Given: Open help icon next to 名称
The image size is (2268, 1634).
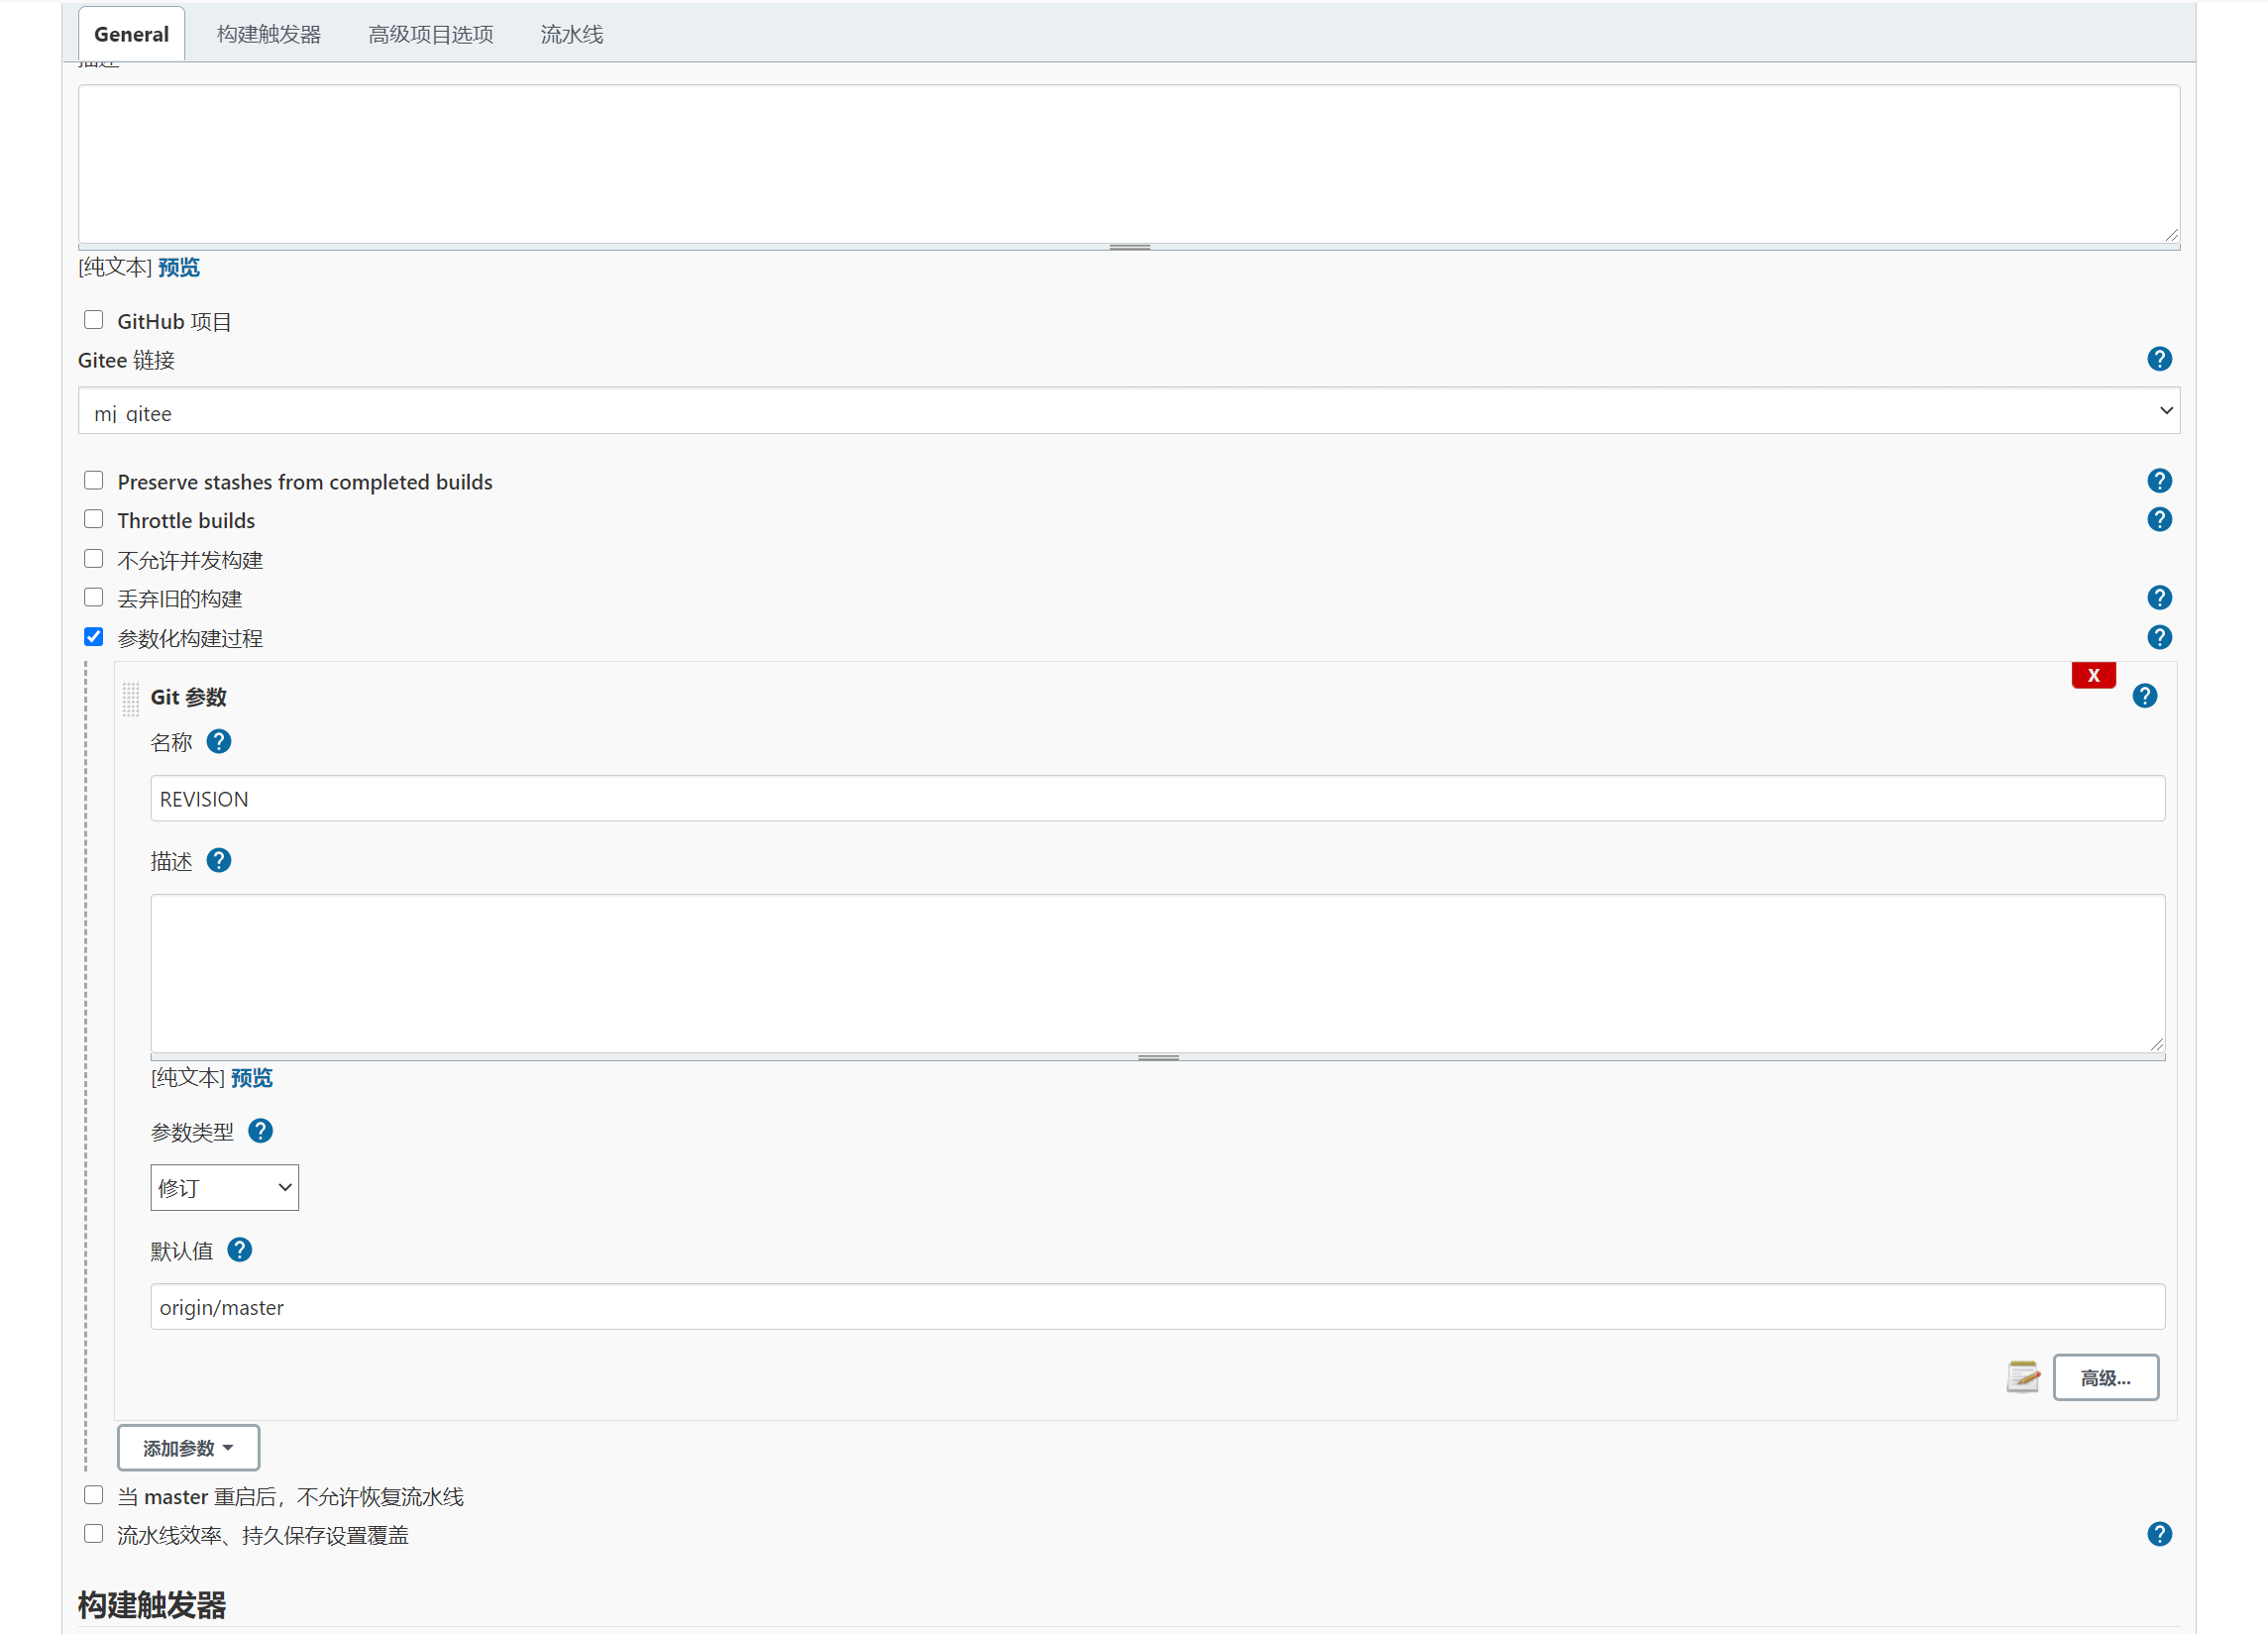Looking at the screenshot, I should pos(218,742).
